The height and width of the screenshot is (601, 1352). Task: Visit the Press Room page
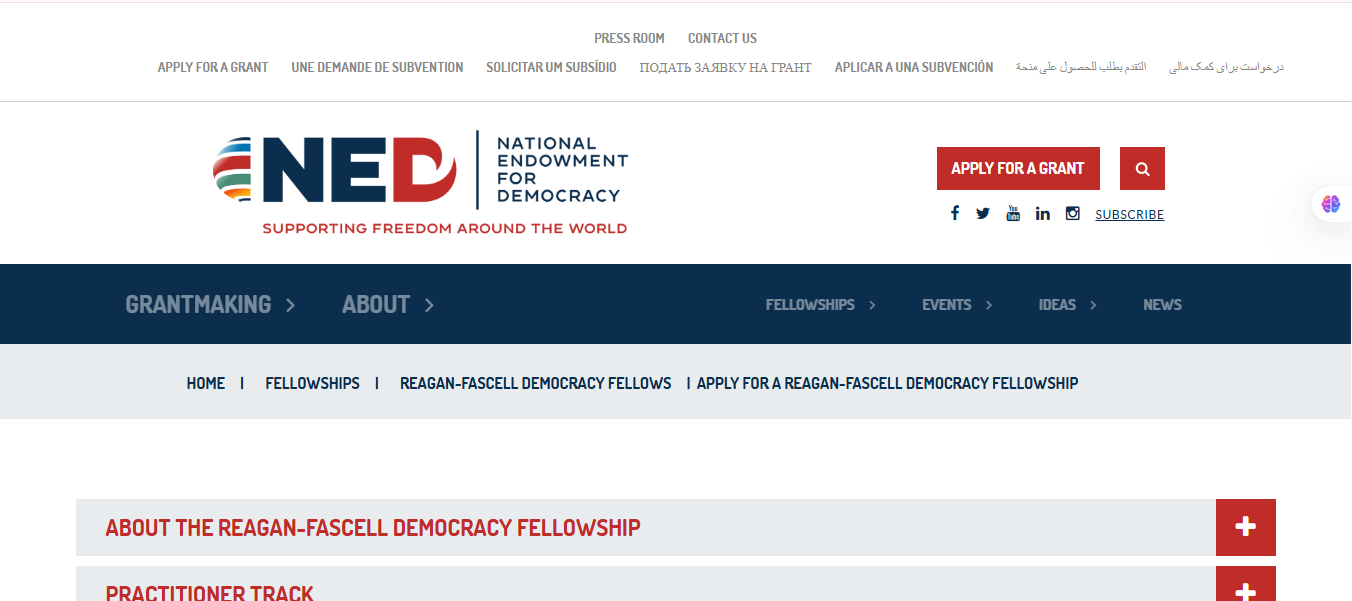coord(629,38)
